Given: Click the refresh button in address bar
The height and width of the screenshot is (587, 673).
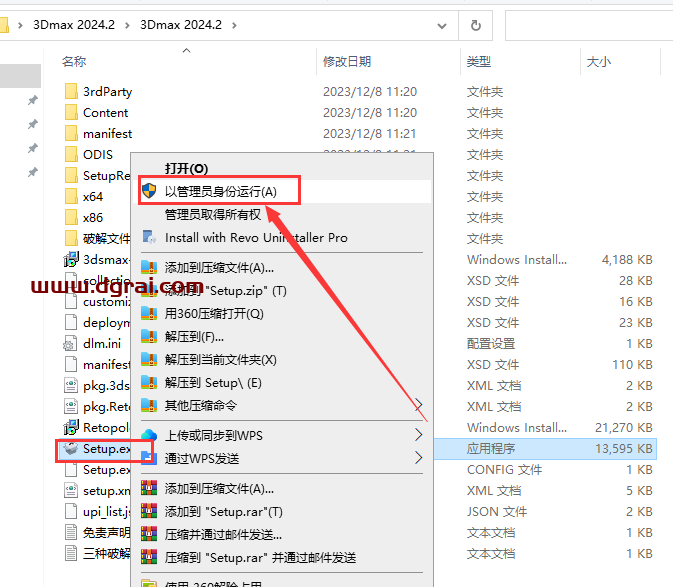Looking at the screenshot, I should (476, 25).
